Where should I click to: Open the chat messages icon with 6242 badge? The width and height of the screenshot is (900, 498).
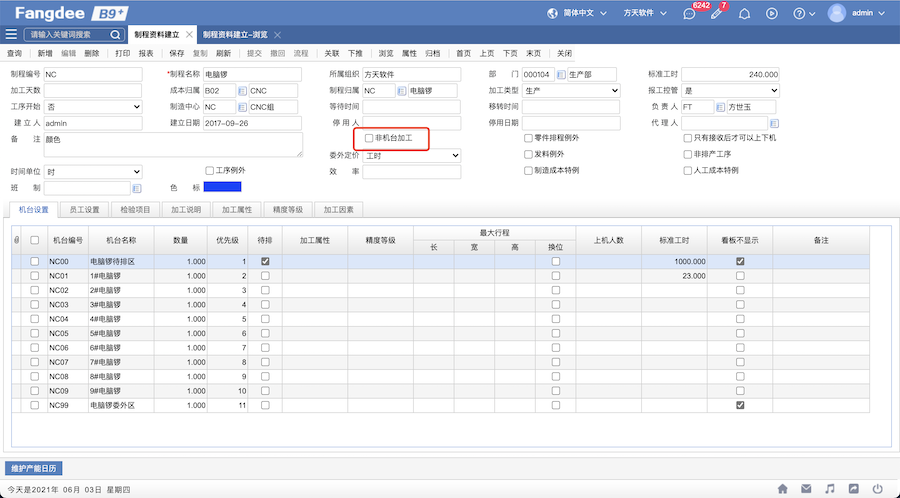(x=689, y=14)
